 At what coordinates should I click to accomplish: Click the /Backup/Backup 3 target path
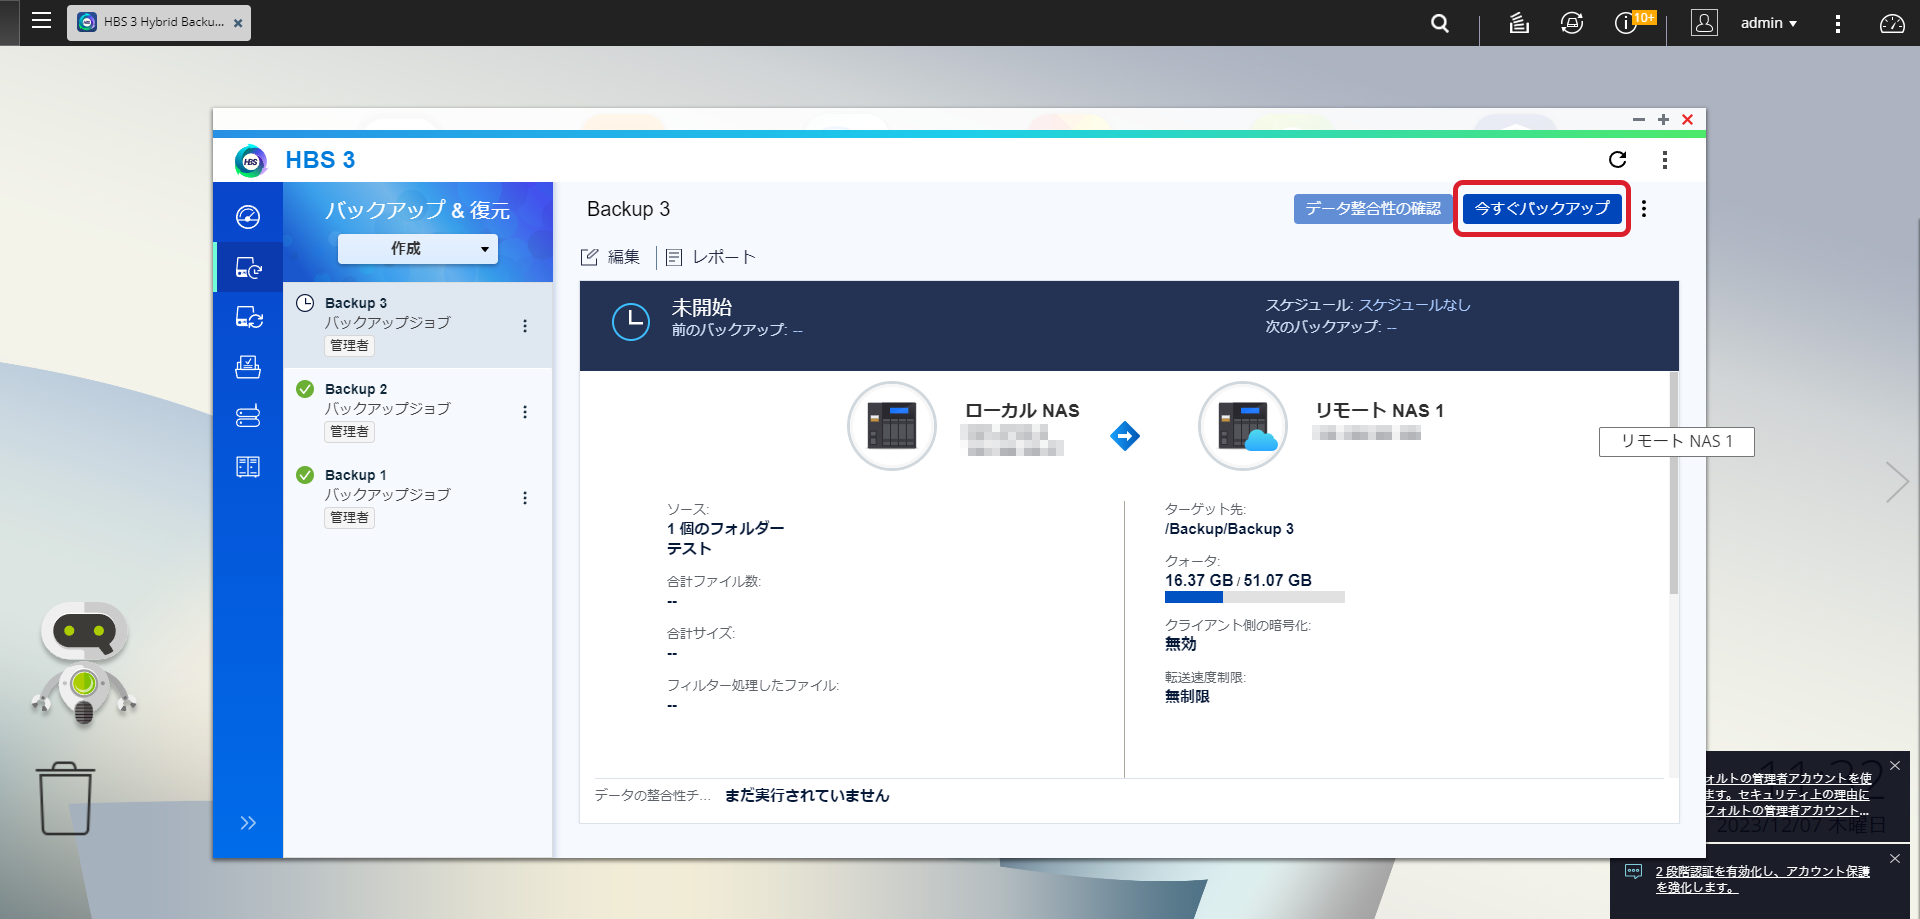point(1229,529)
